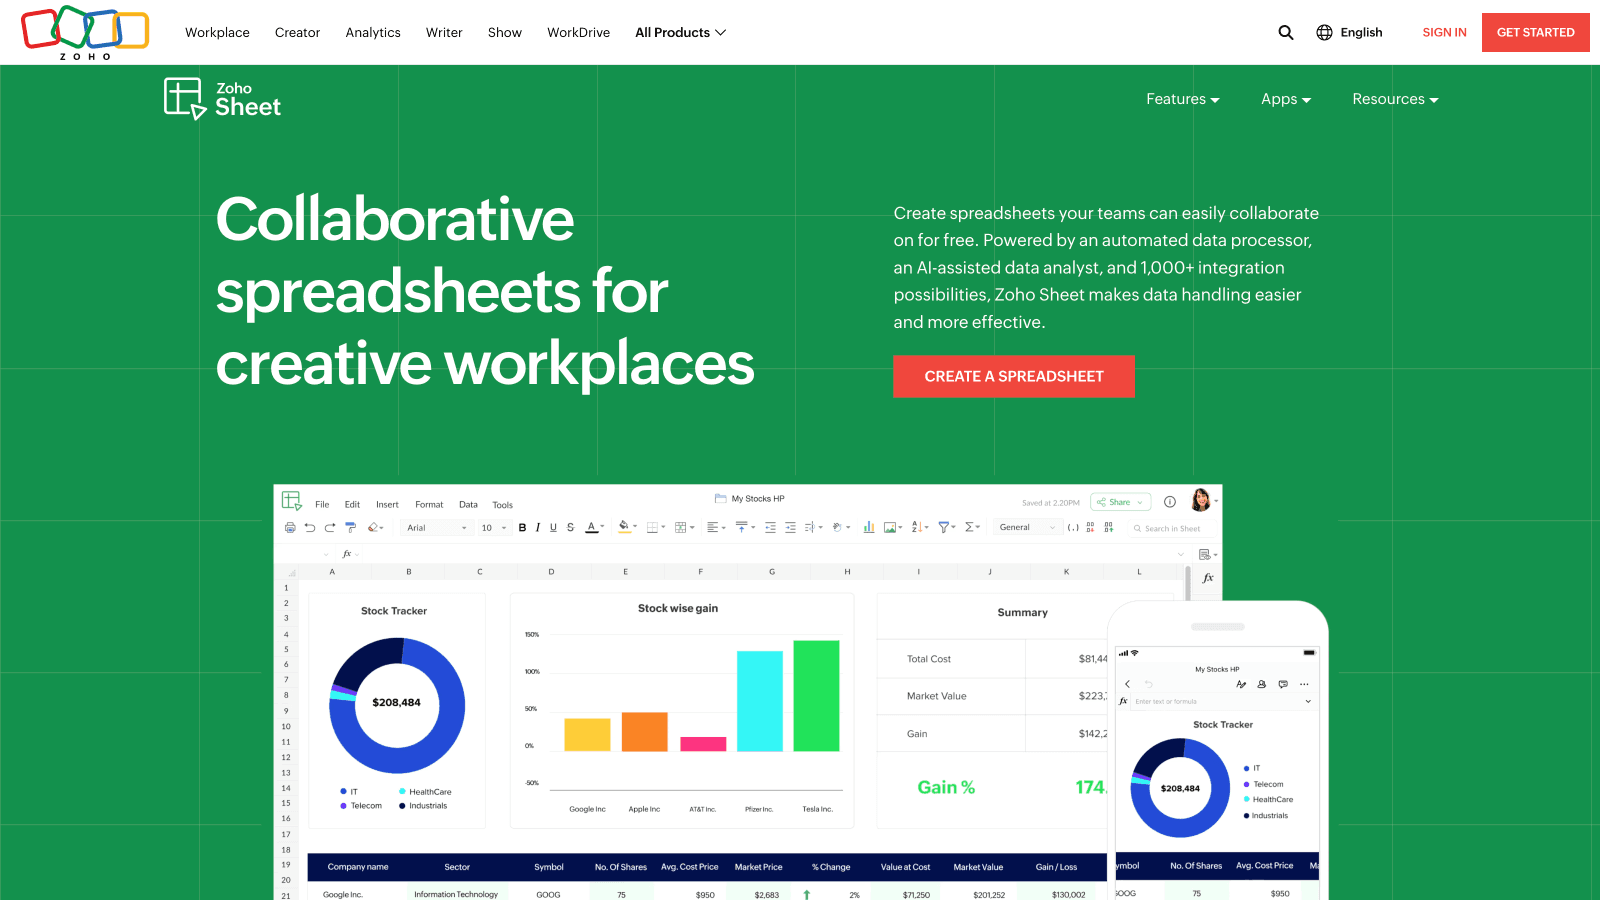
Task: Open the green Share dropdown button
Action: [1120, 502]
